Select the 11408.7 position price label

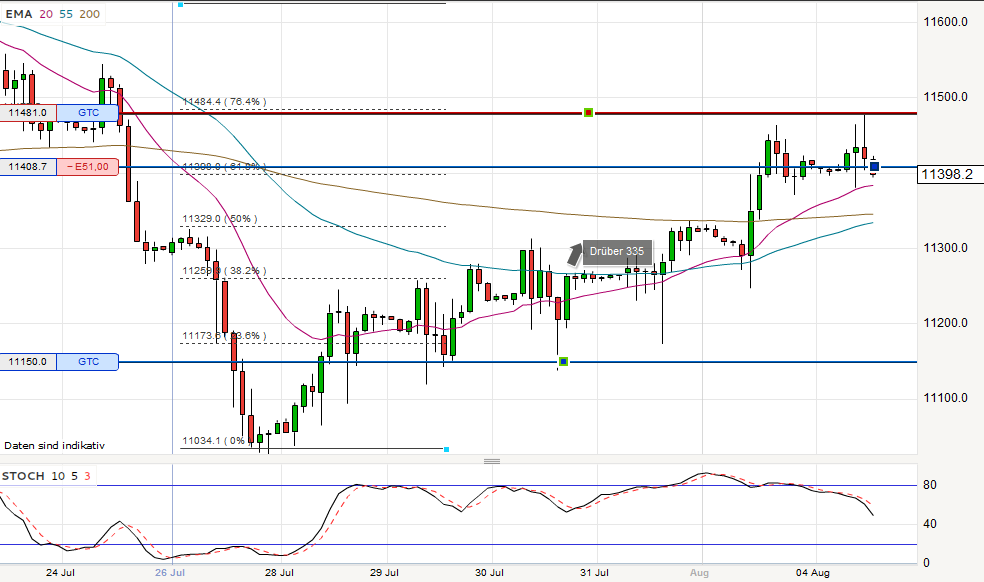coord(28,167)
